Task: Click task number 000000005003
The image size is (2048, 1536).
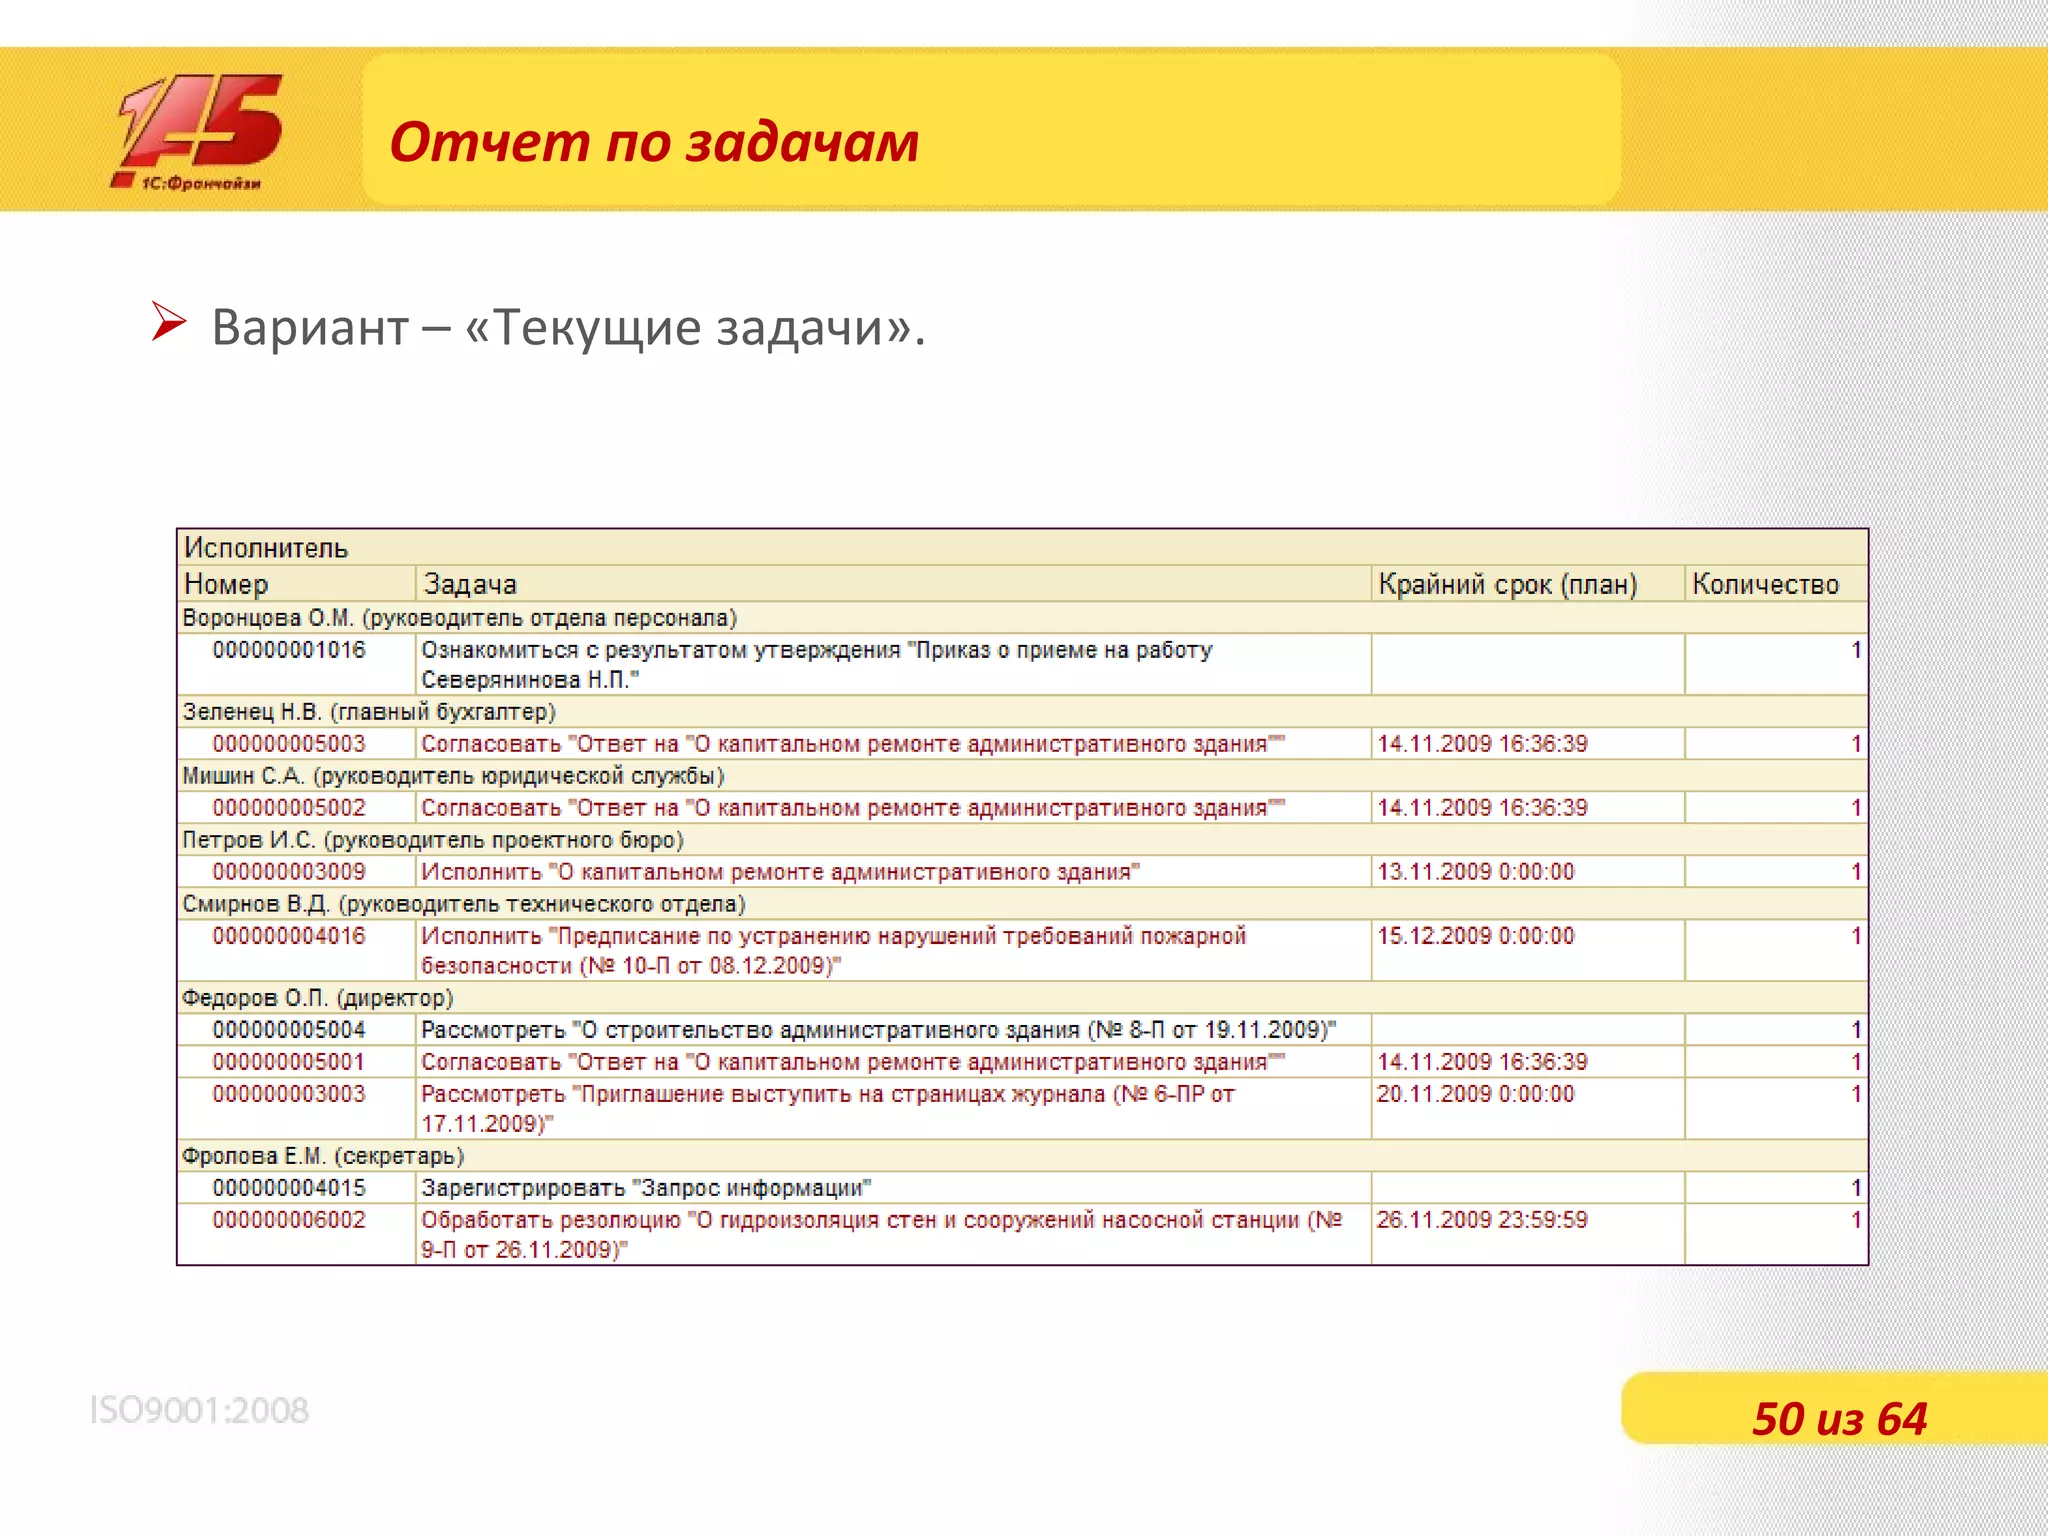Action: [x=289, y=744]
